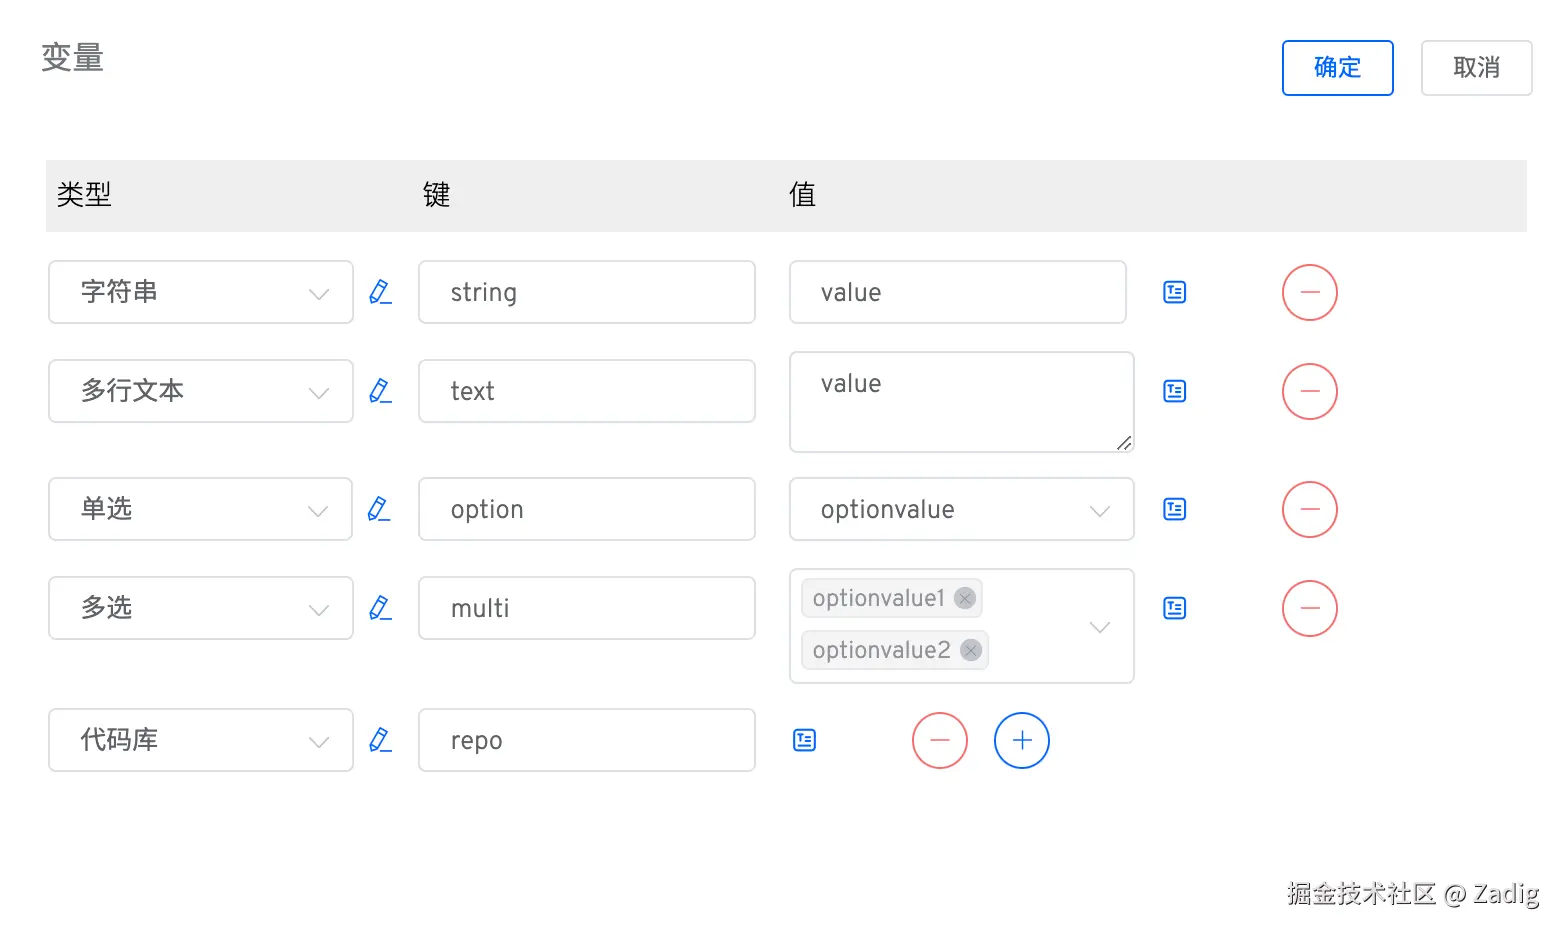Click the description icon in the option row

(1175, 509)
